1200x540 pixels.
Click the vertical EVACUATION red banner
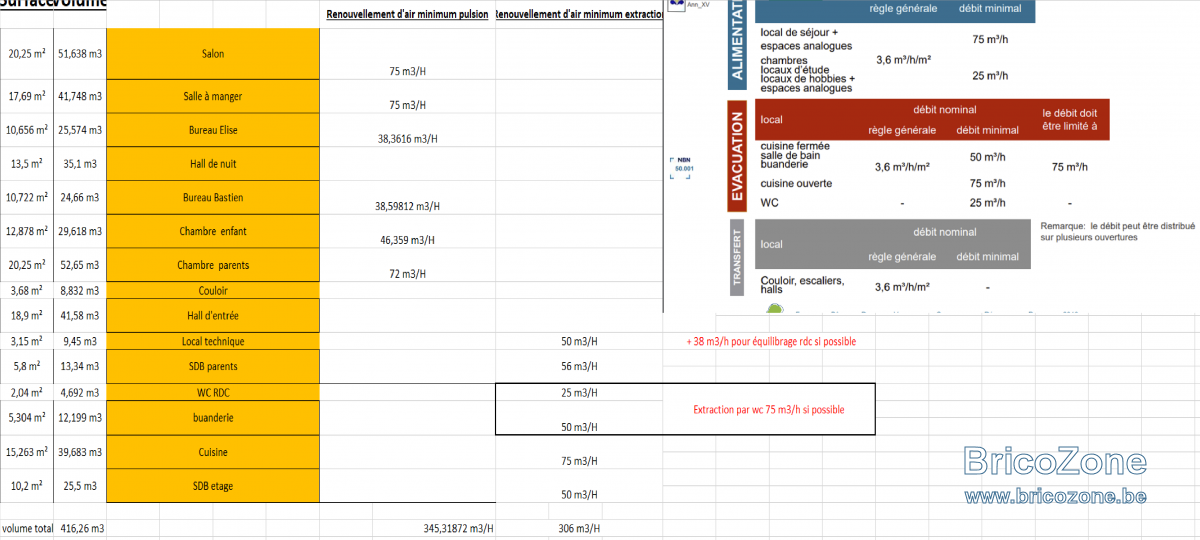pyautogui.click(x=738, y=156)
